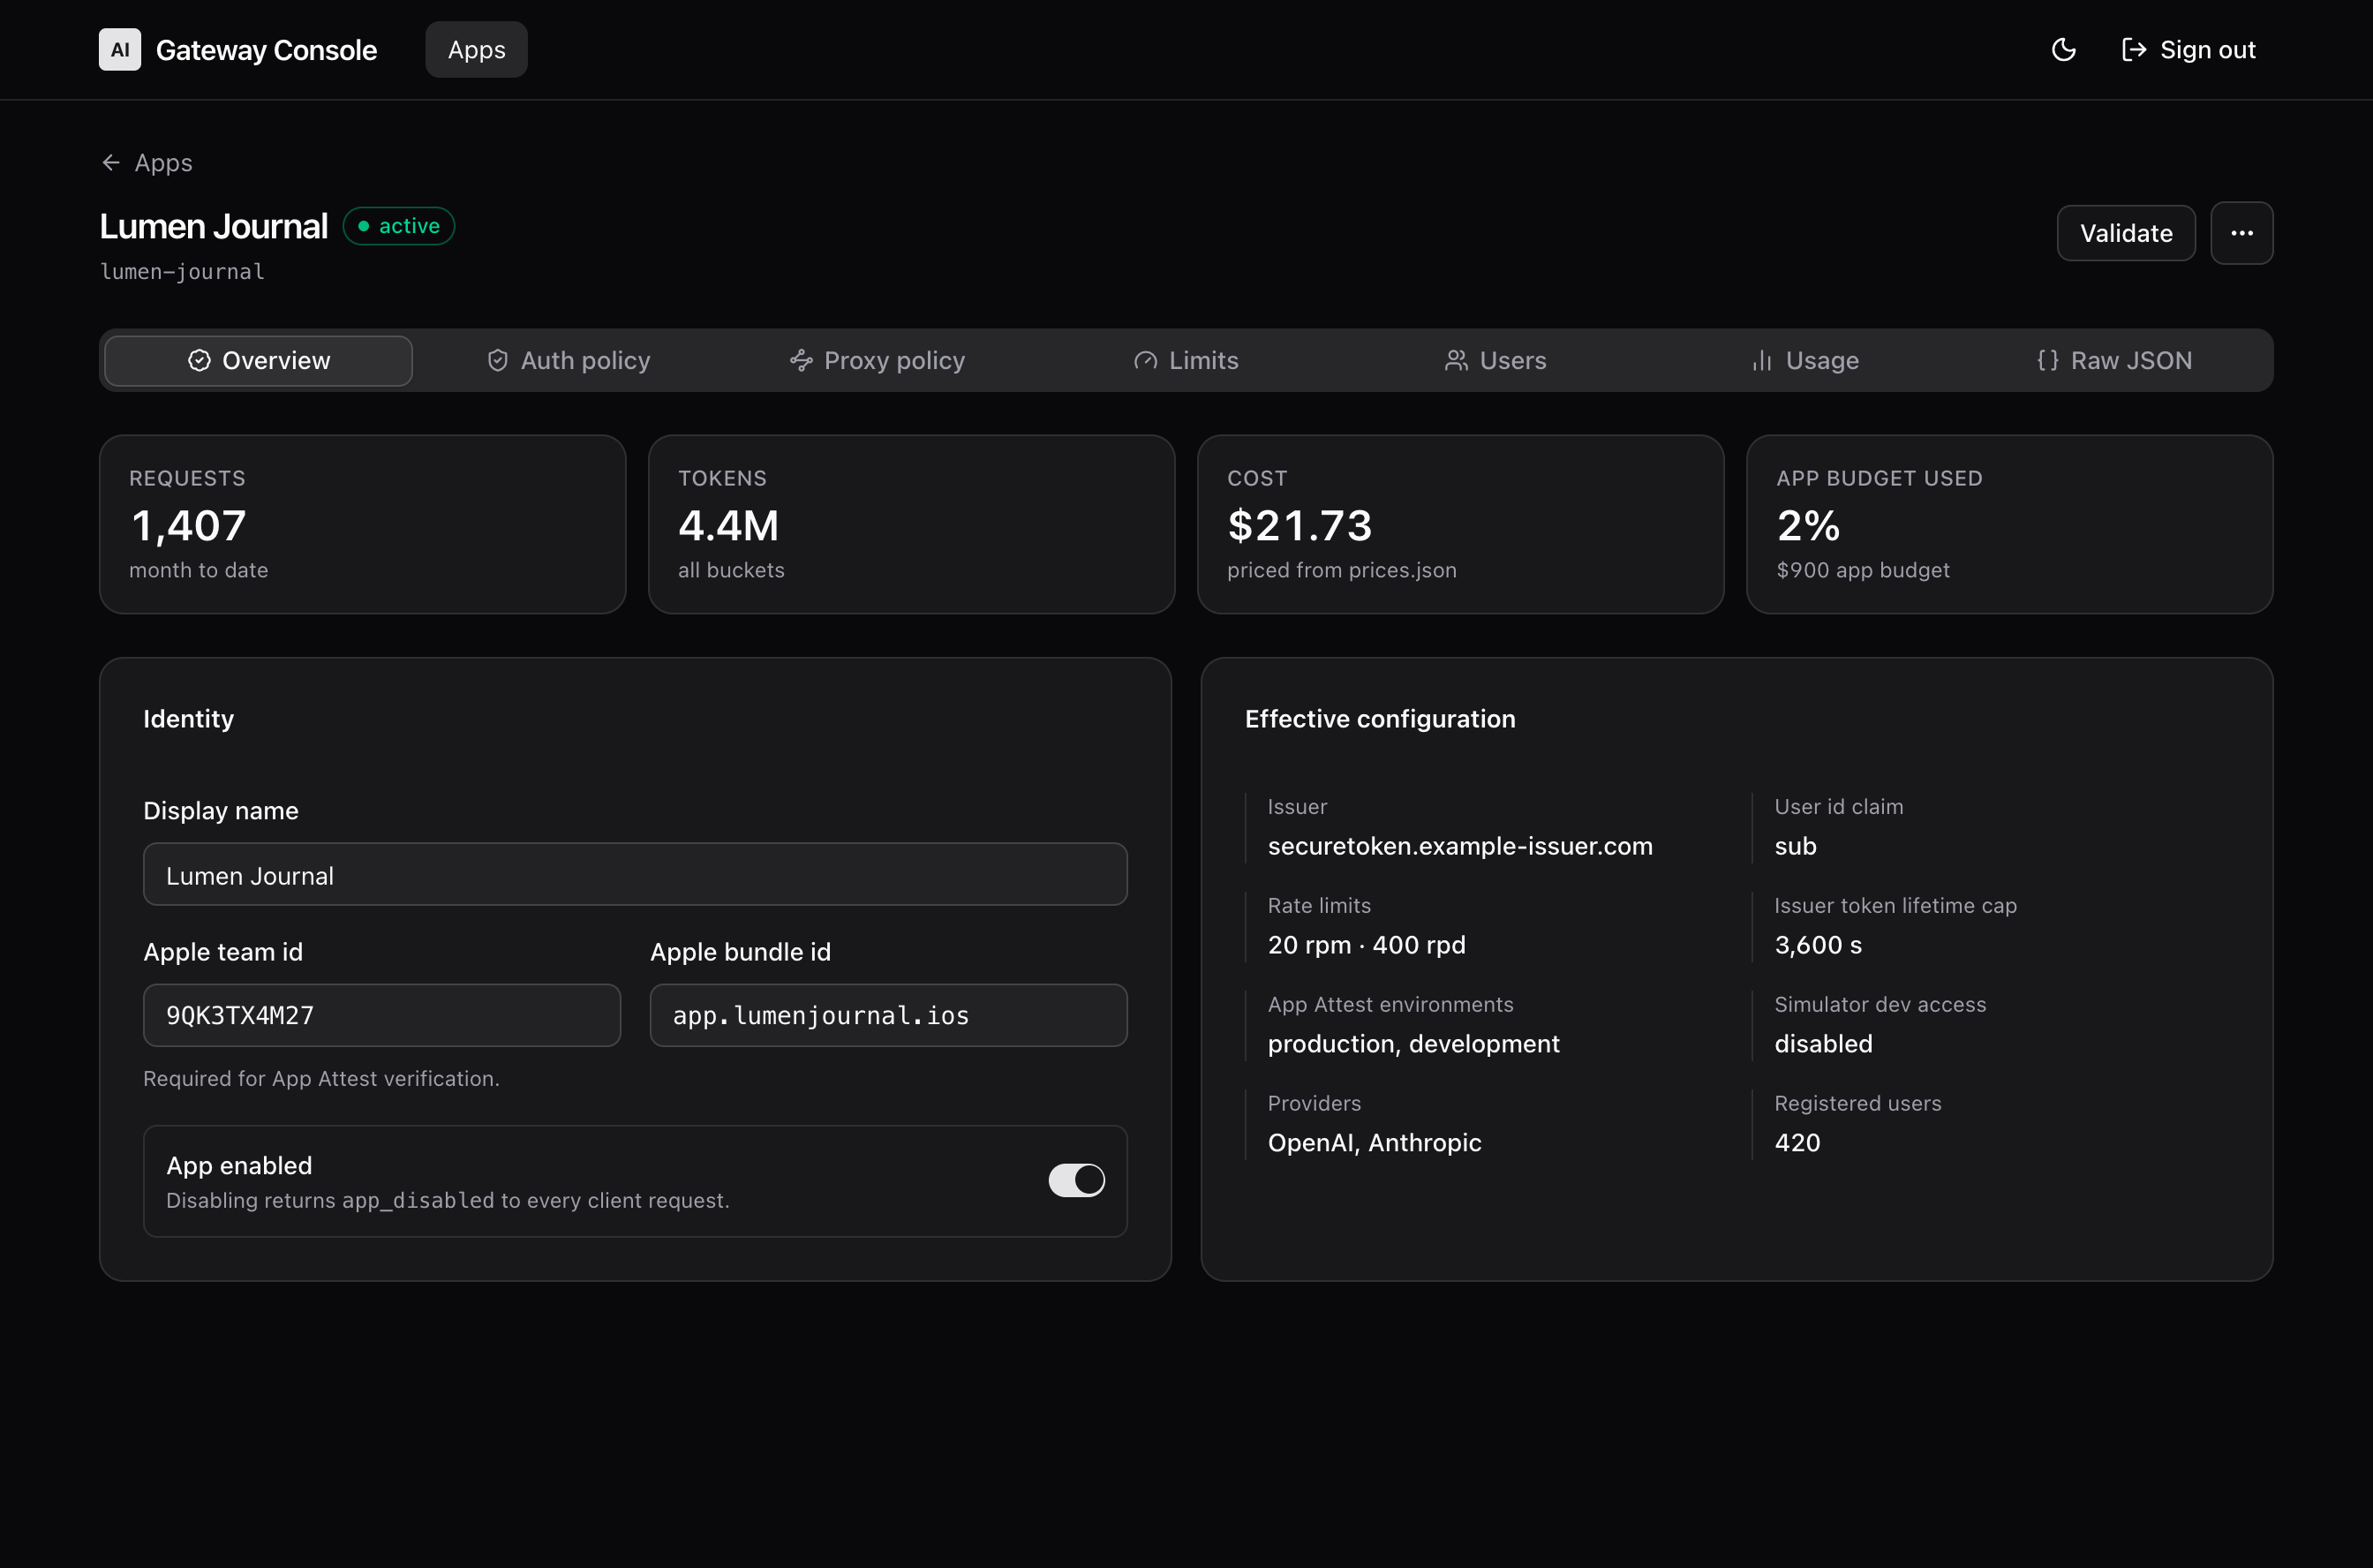2373x1568 pixels.
Task: Show the Raw JSON tab
Action: [2113, 361]
